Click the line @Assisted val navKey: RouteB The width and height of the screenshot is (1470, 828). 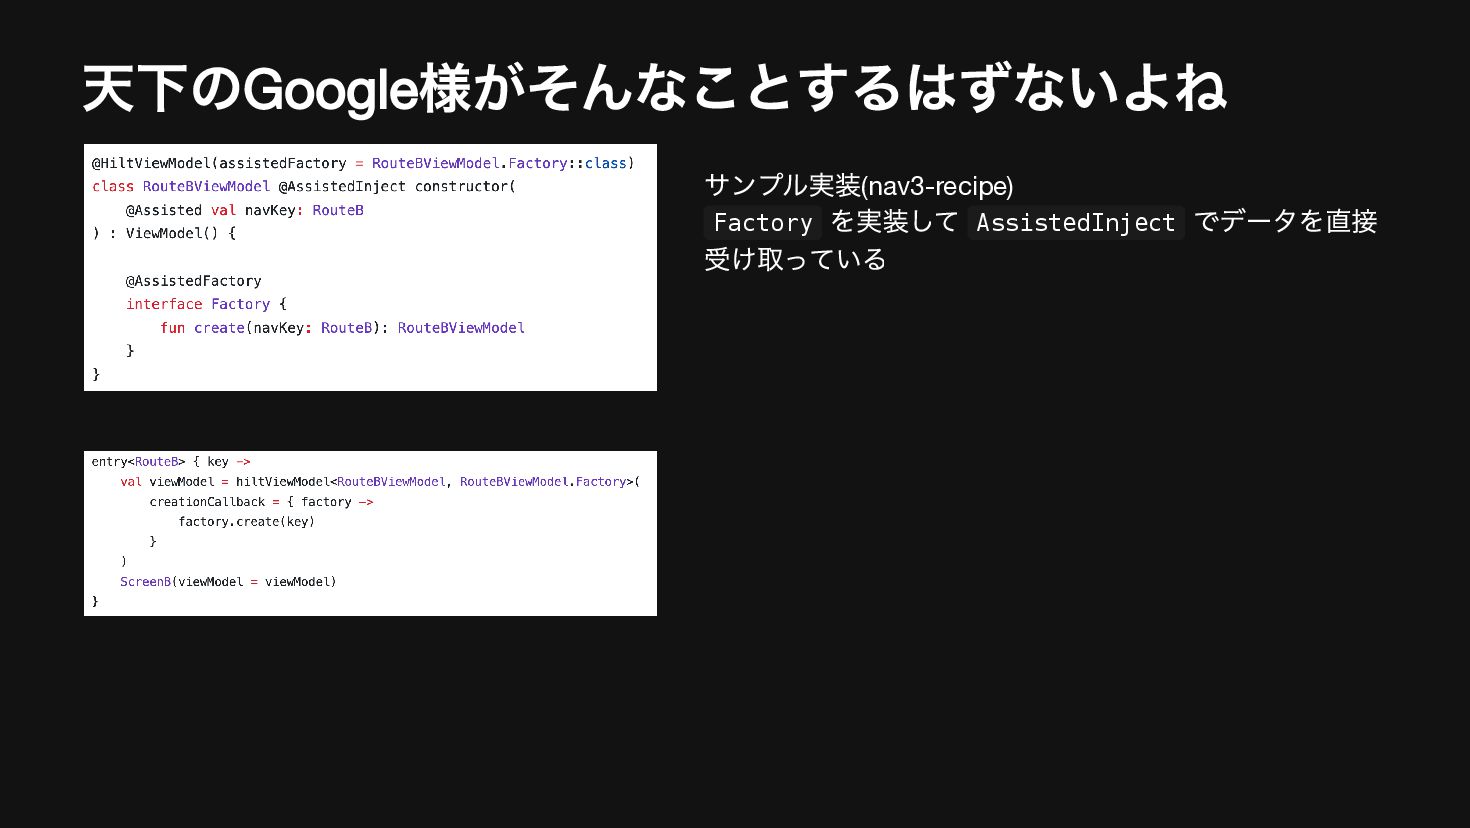coord(245,210)
